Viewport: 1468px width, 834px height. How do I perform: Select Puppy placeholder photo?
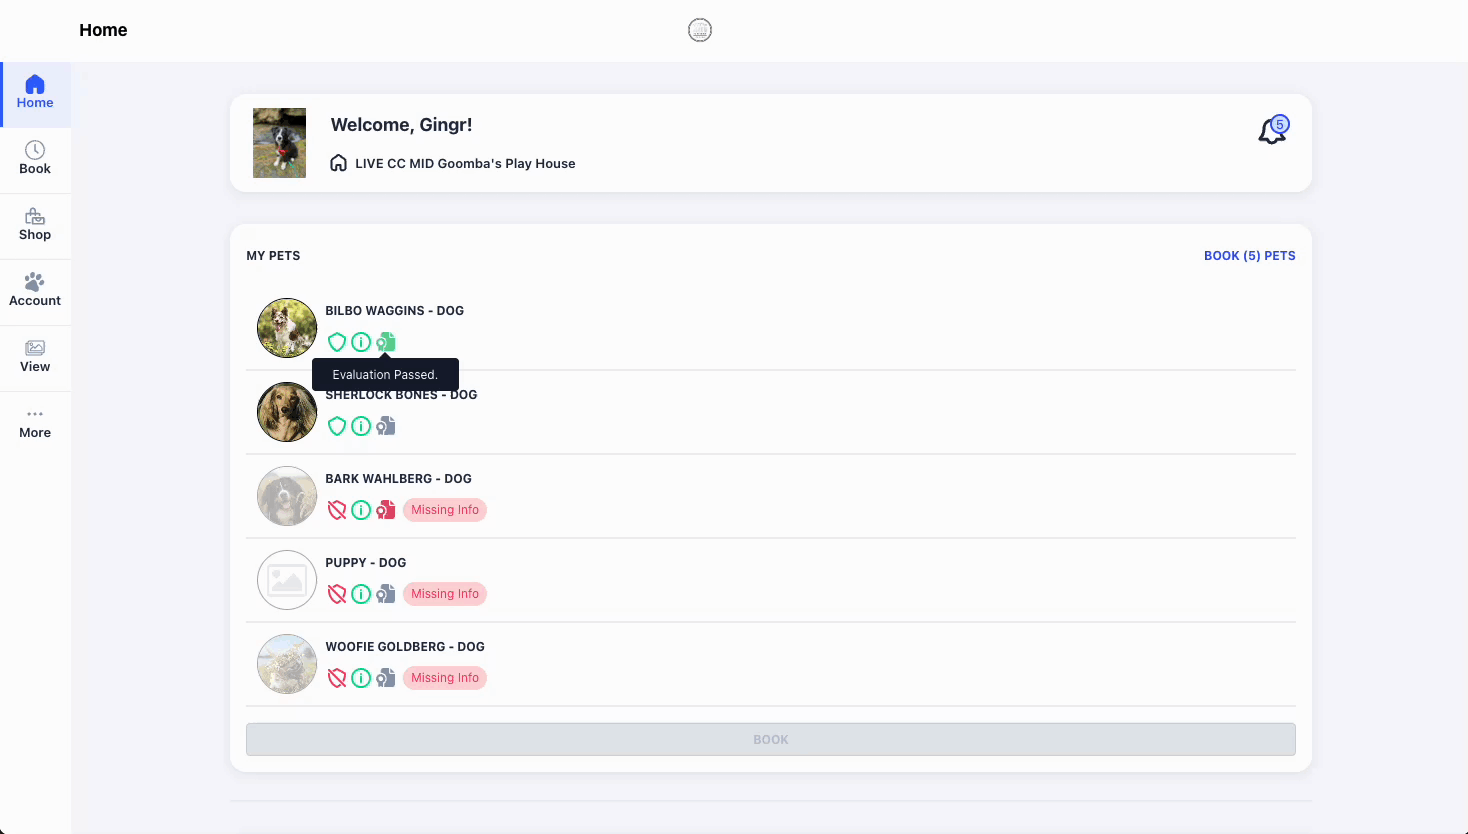tap(287, 580)
